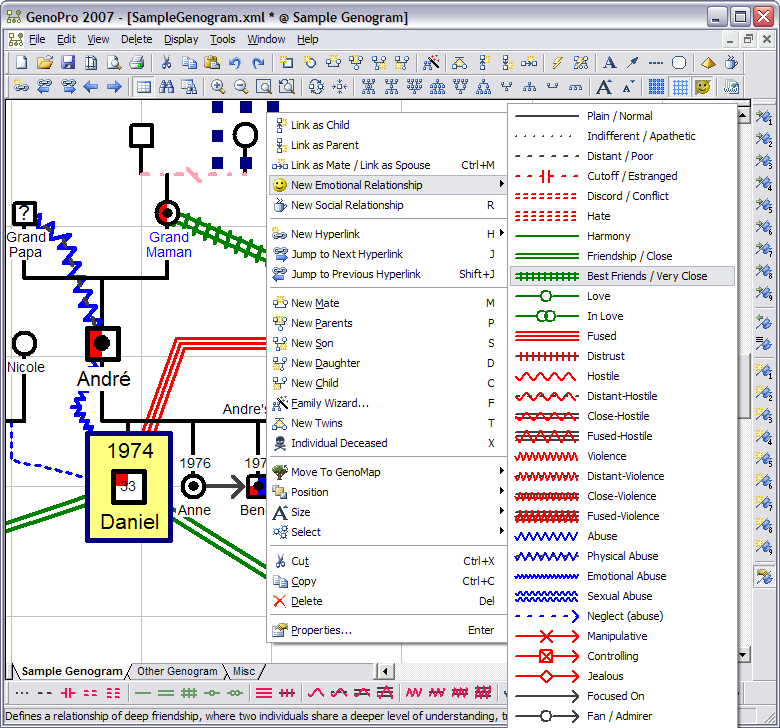Click the Undo arrow icon

234,63
